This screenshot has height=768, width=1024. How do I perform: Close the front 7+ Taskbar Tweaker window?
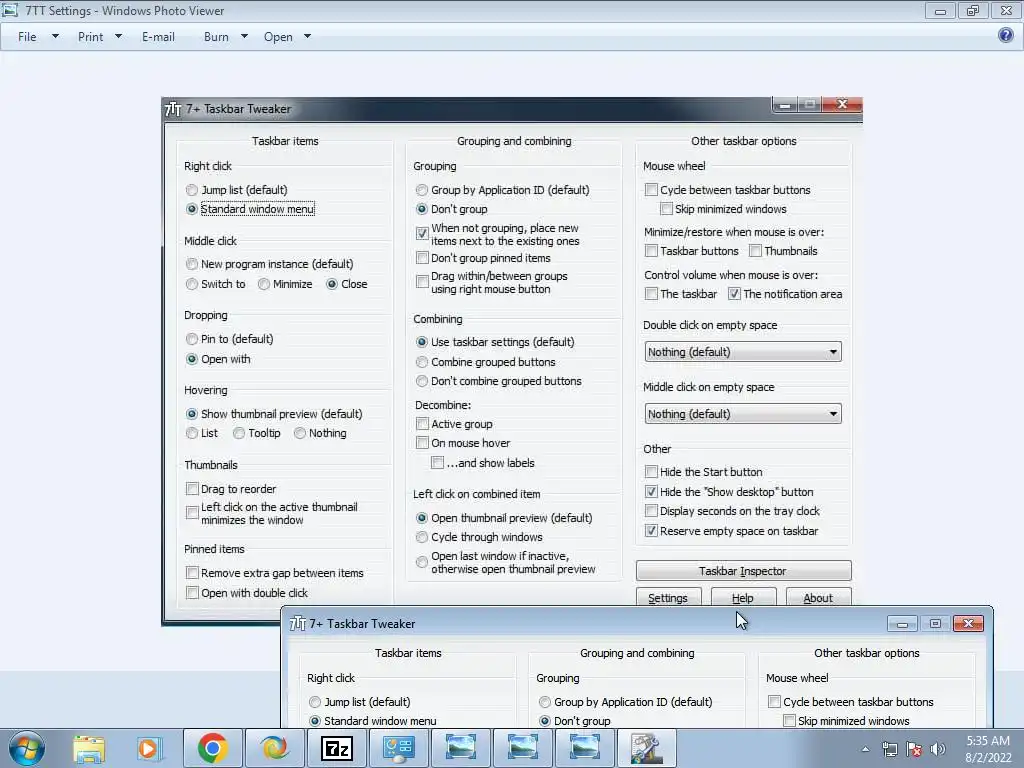point(968,624)
